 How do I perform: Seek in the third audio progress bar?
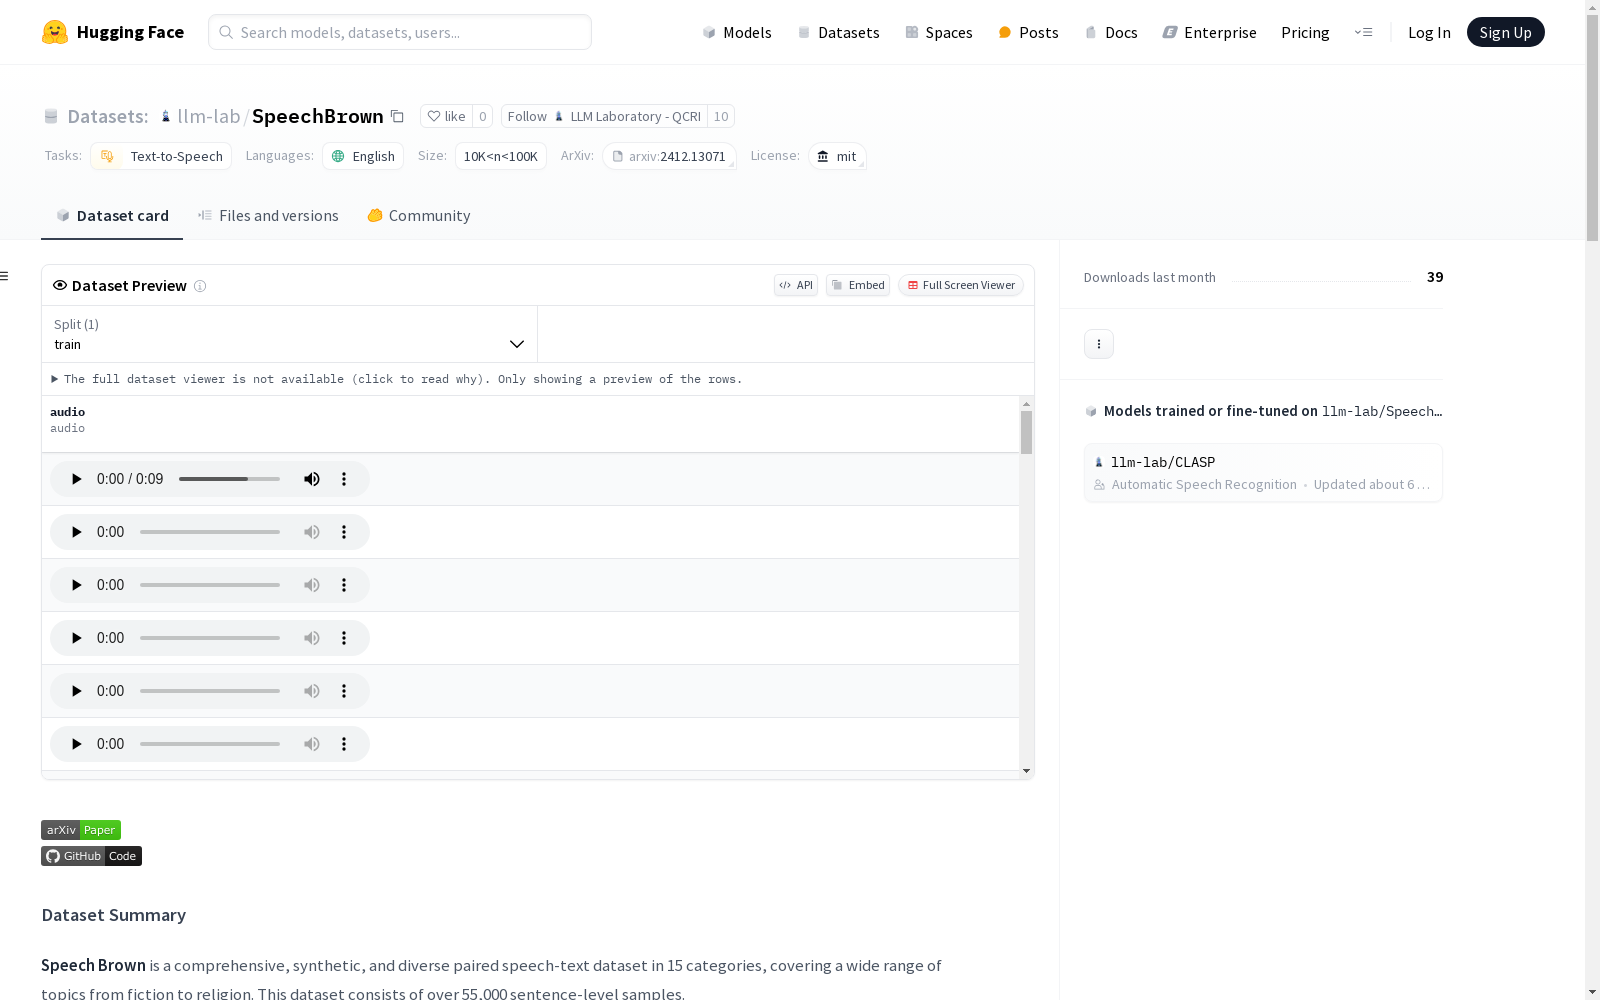point(210,585)
